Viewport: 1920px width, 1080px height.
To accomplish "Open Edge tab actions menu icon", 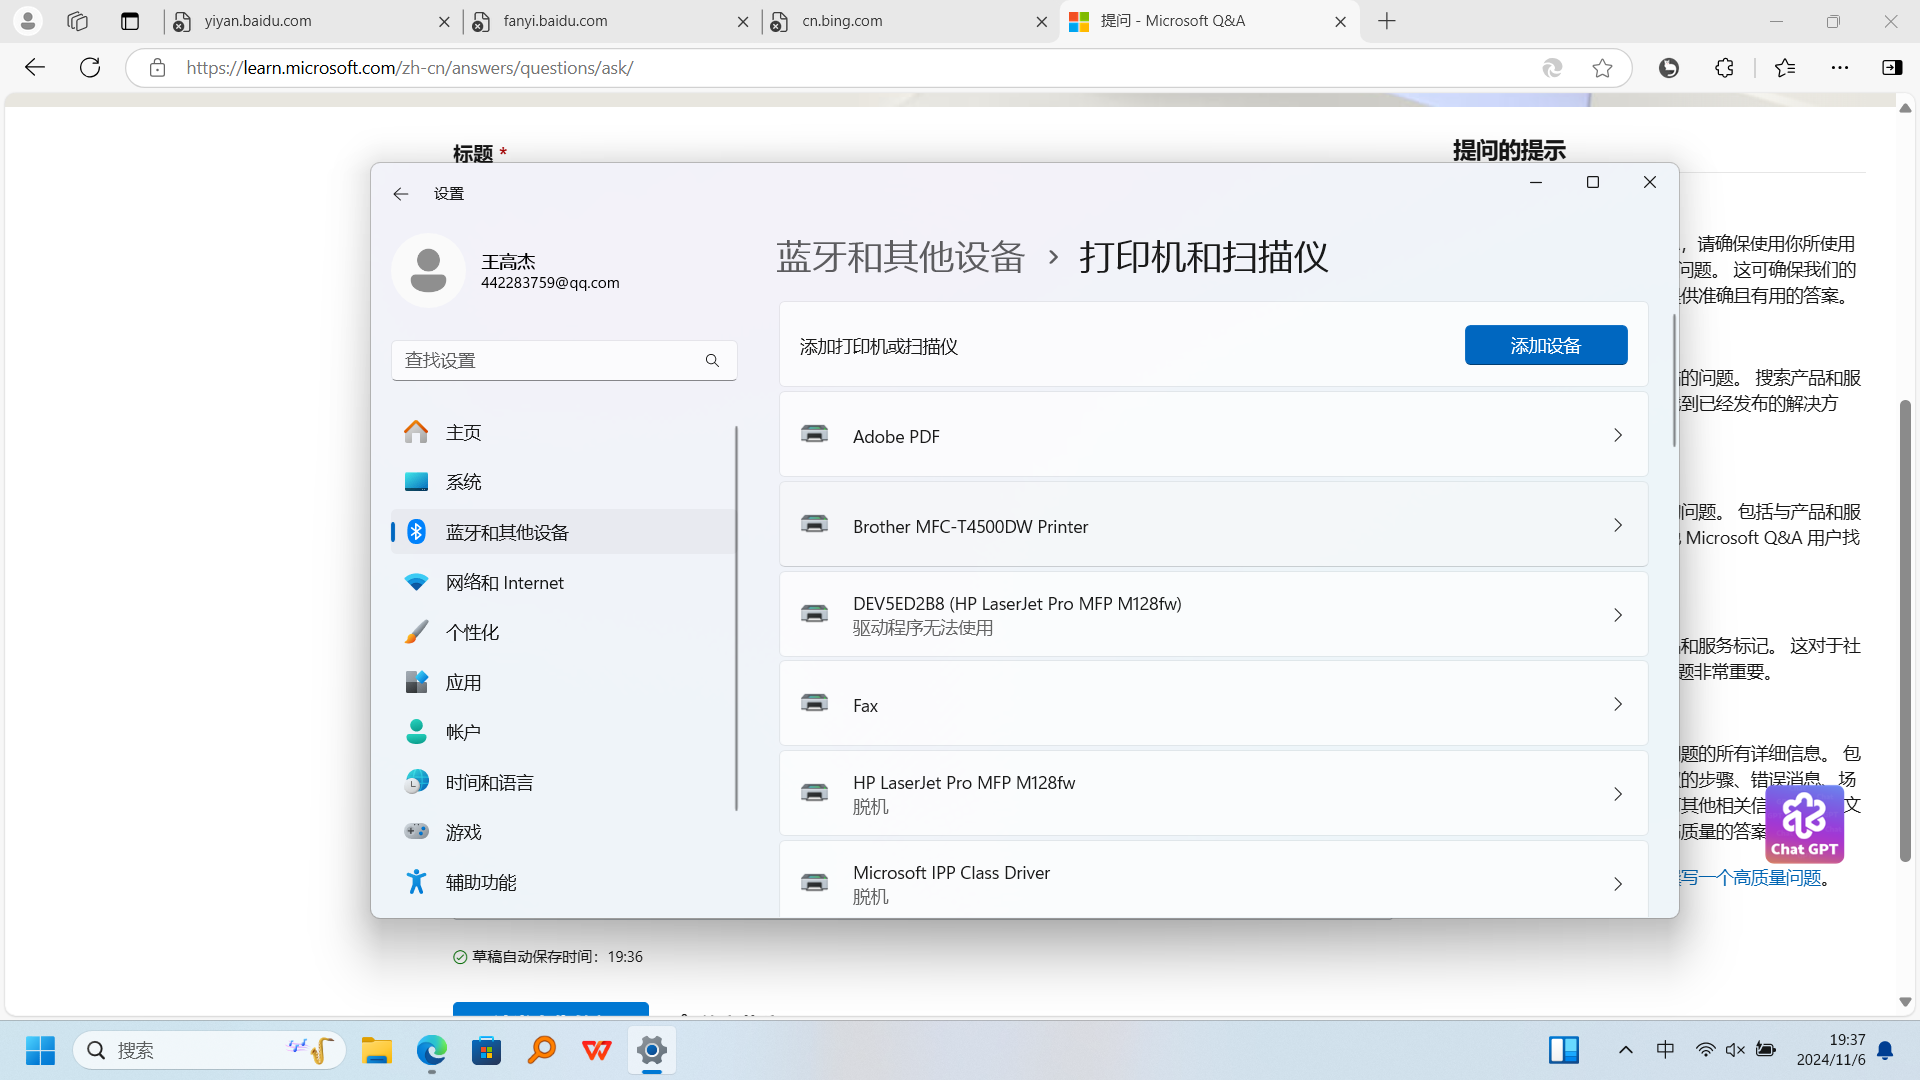I will (130, 21).
